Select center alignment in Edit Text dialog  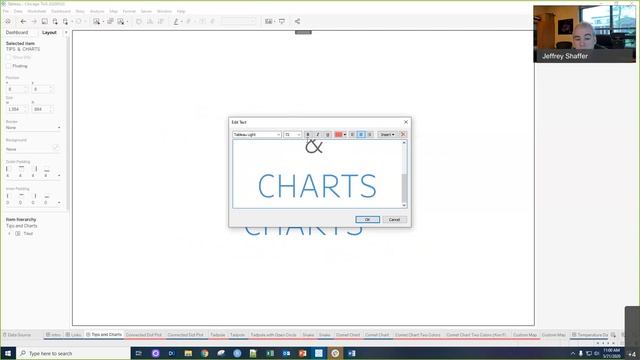[361, 134]
